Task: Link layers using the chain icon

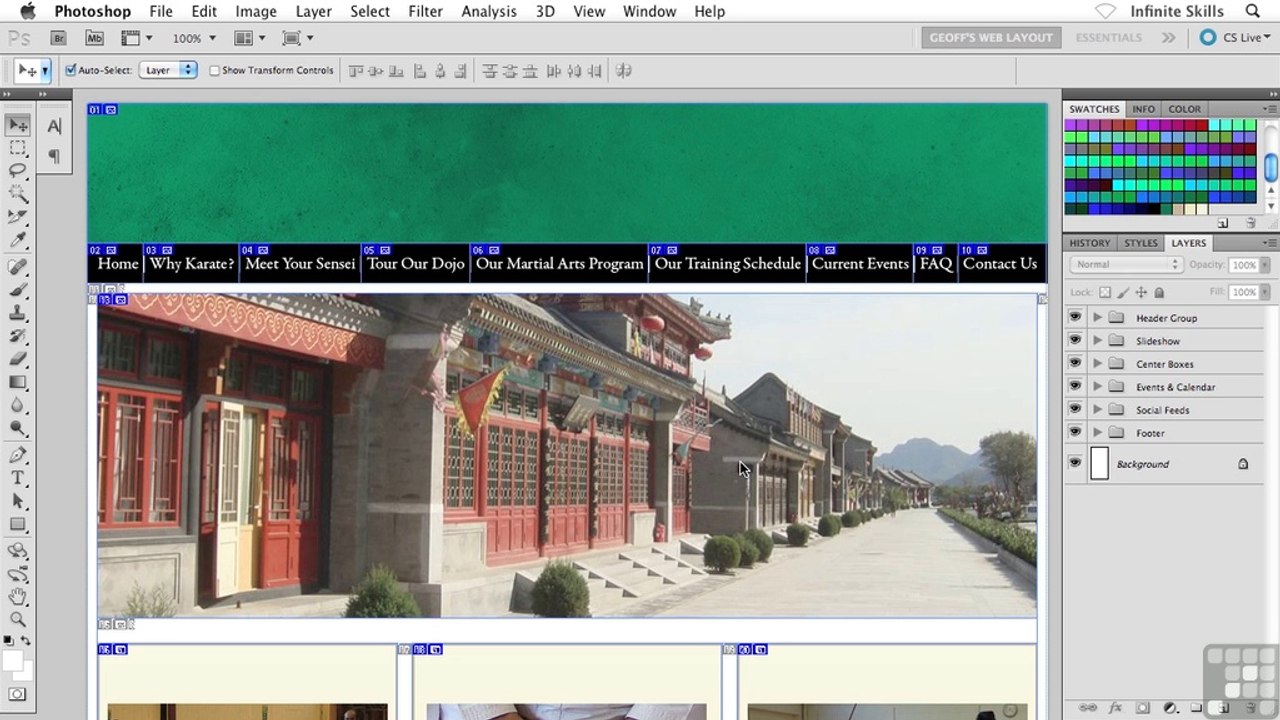Action: 1089,708
